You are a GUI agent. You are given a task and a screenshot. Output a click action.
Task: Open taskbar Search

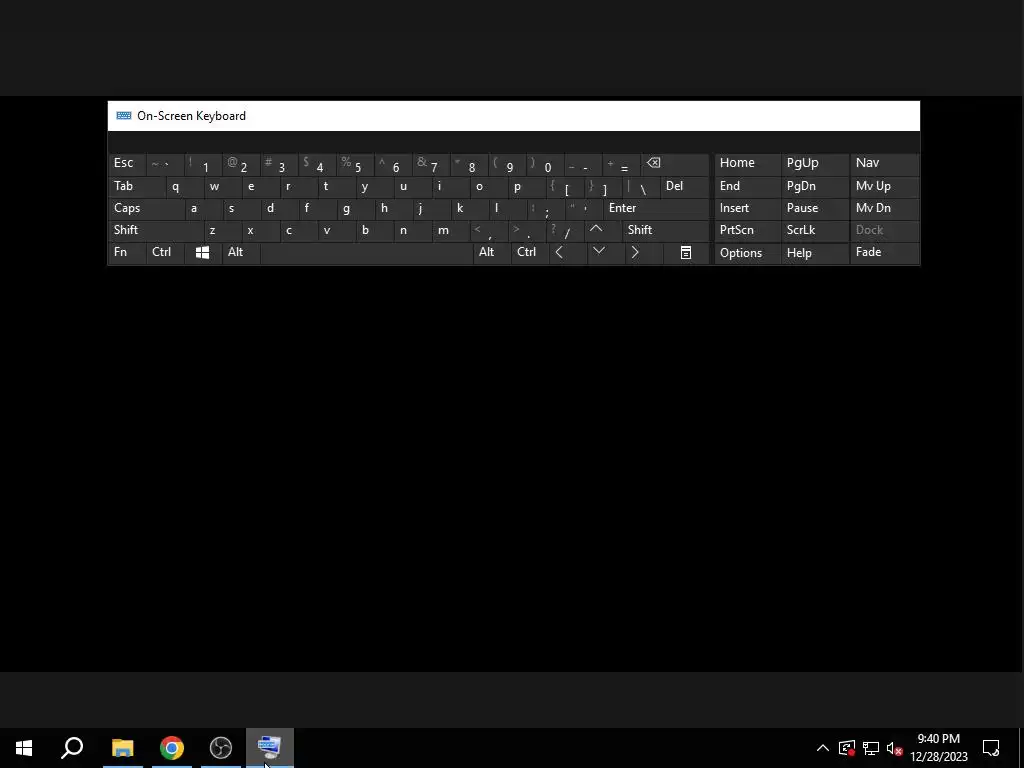(x=72, y=748)
